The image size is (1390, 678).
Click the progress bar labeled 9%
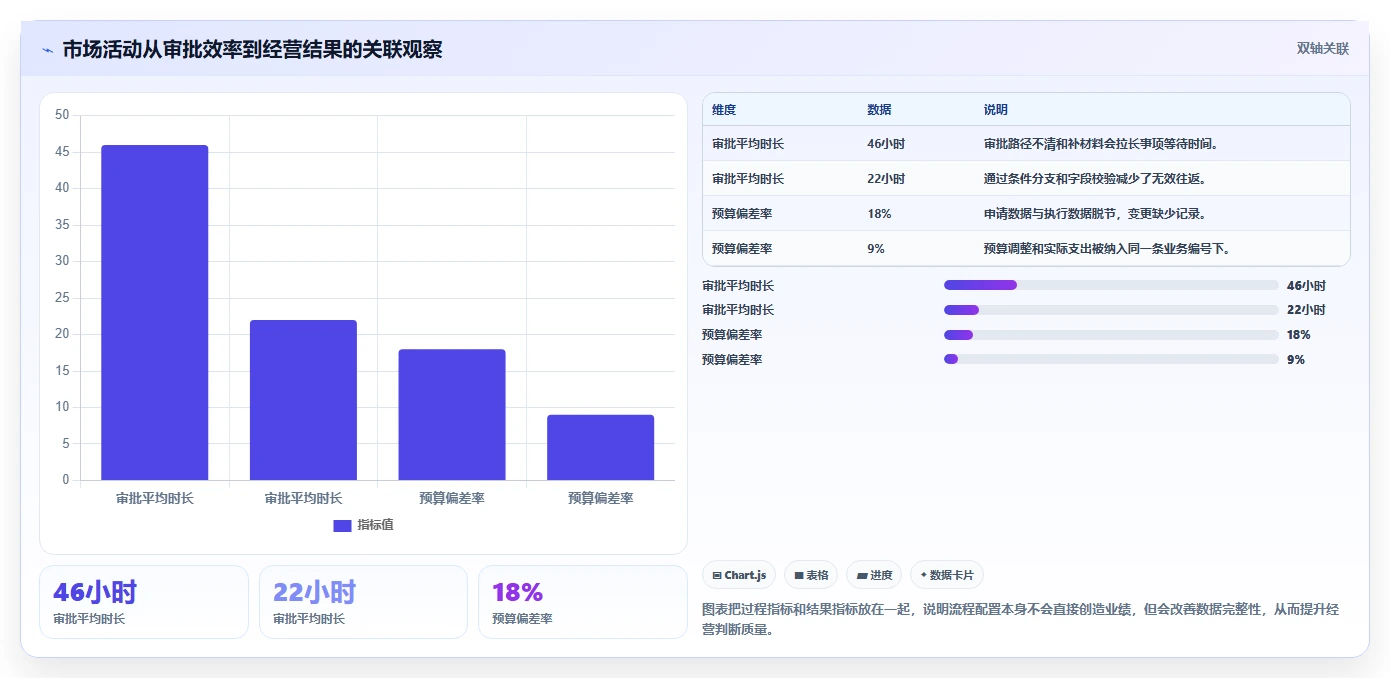pyautogui.click(x=1111, y=359)
